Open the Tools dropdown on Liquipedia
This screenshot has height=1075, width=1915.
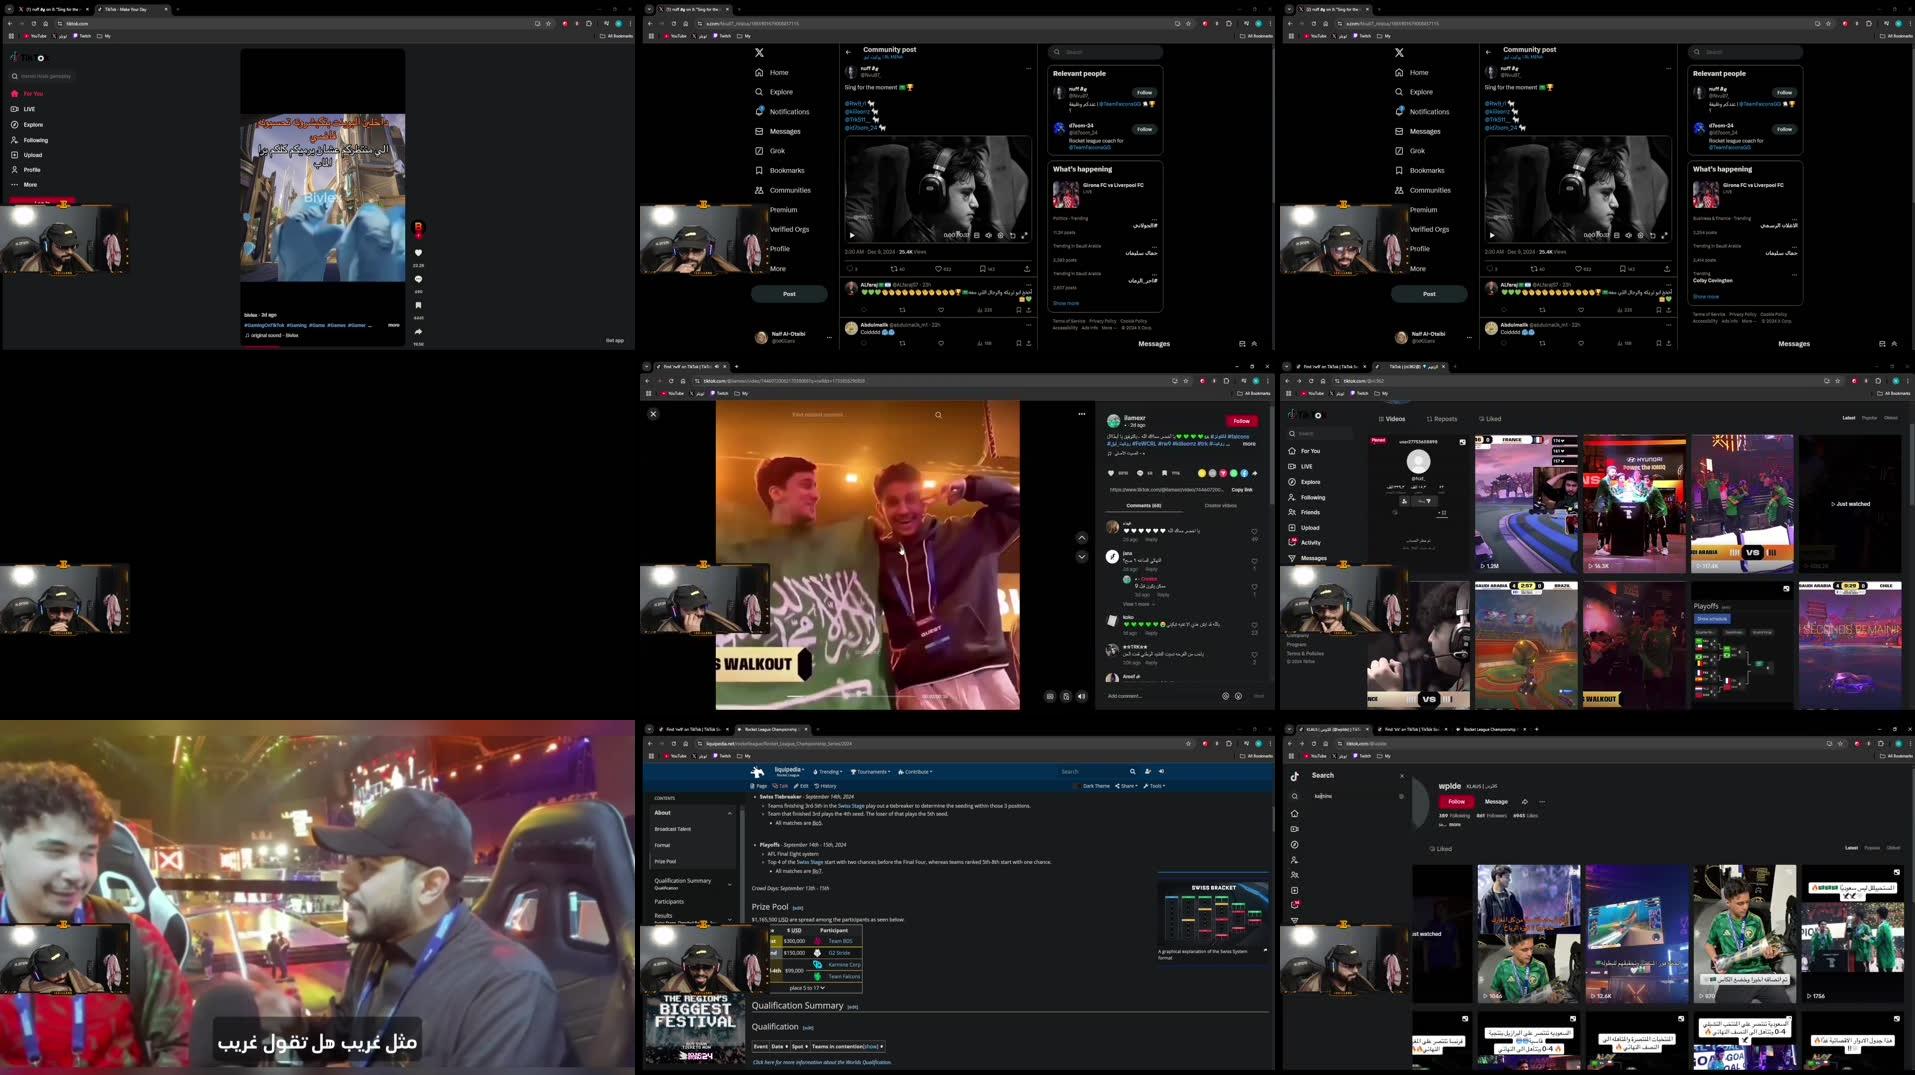(1155, 786)
